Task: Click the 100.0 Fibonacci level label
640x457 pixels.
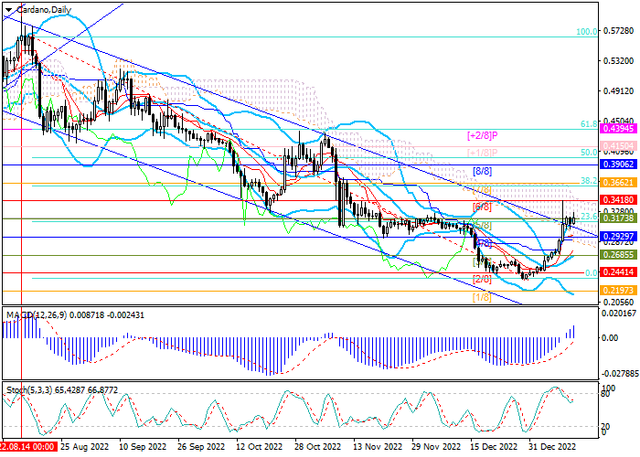Action: (x=588, y=32)
